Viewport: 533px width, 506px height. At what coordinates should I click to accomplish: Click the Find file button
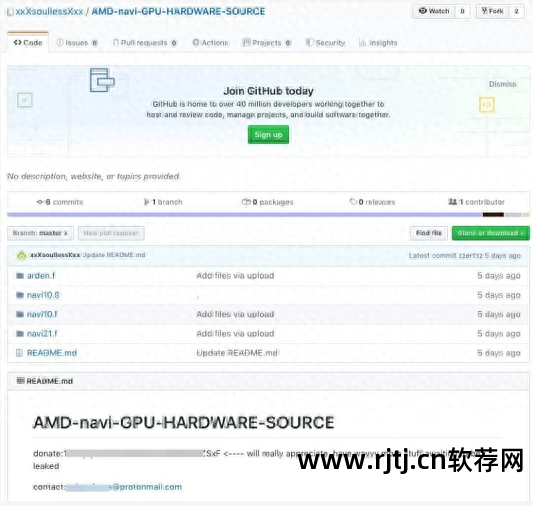(429, 233)
